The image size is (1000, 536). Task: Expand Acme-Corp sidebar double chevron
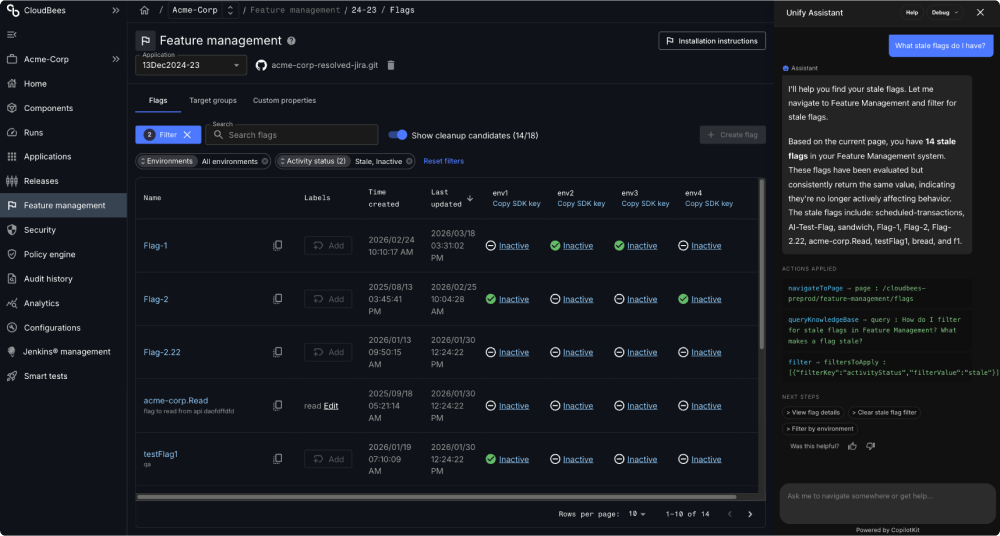[x=115, y=59]
